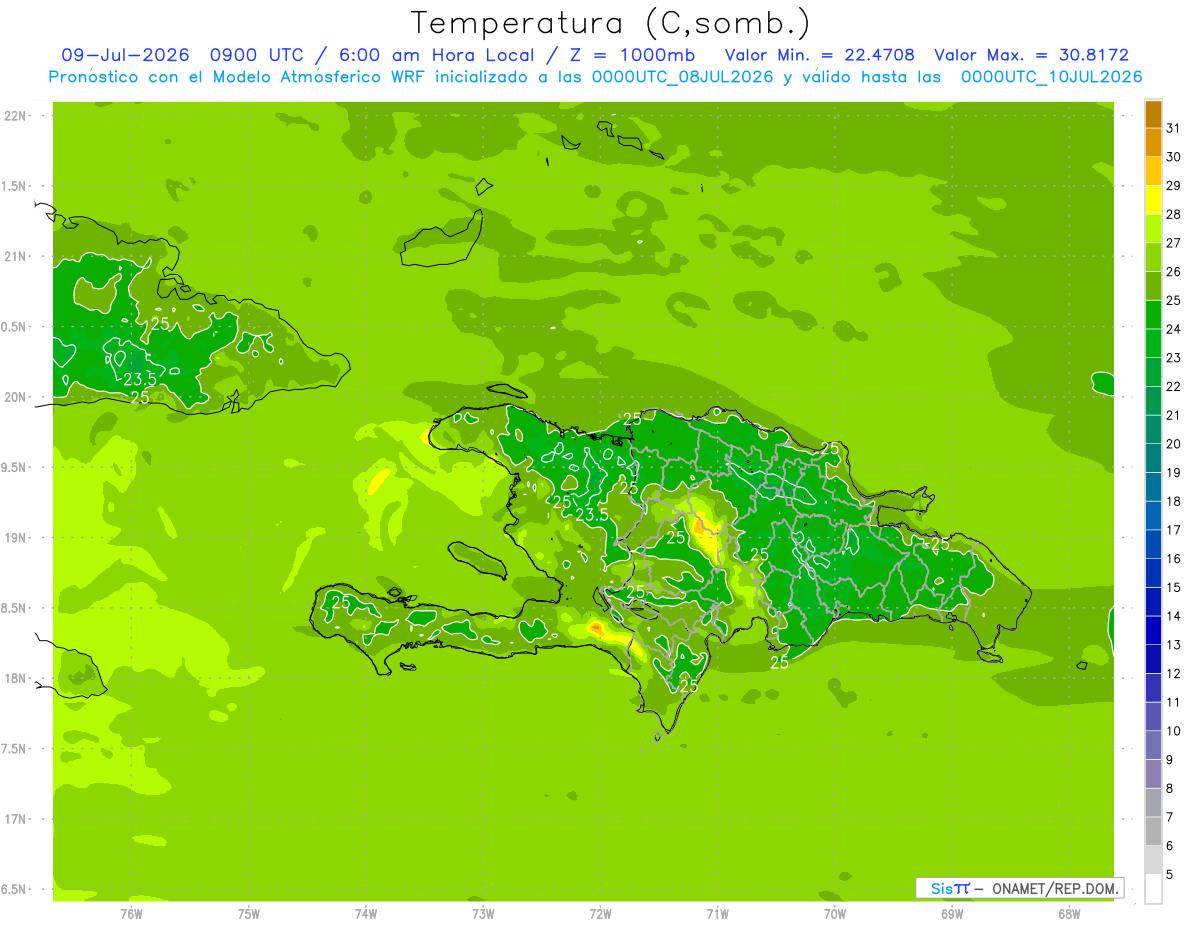Click the "71W" longitude label
1200x927 pixels.
pos(717,914)
